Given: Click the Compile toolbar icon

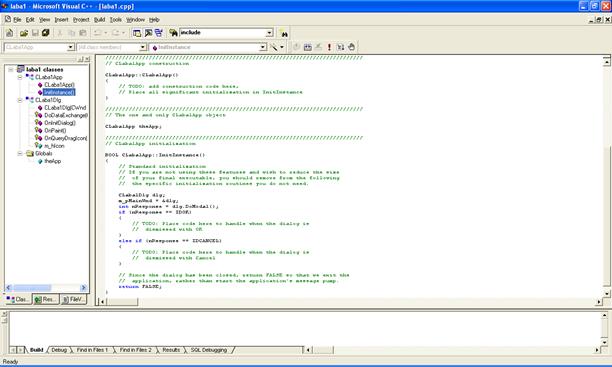Looking at the screenshot, I should tap(296, 47).
